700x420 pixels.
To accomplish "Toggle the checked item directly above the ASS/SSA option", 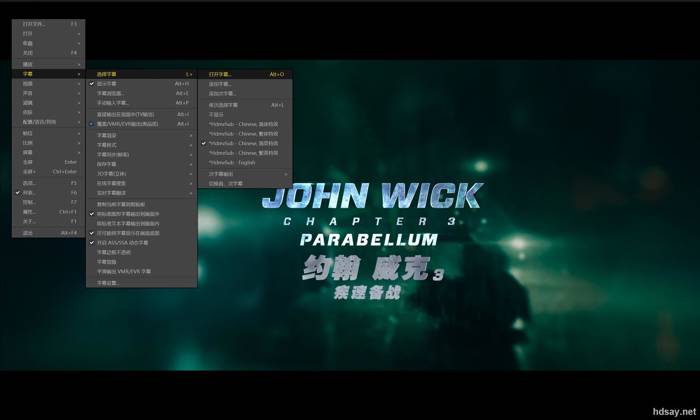I will (x=142, y=233).
